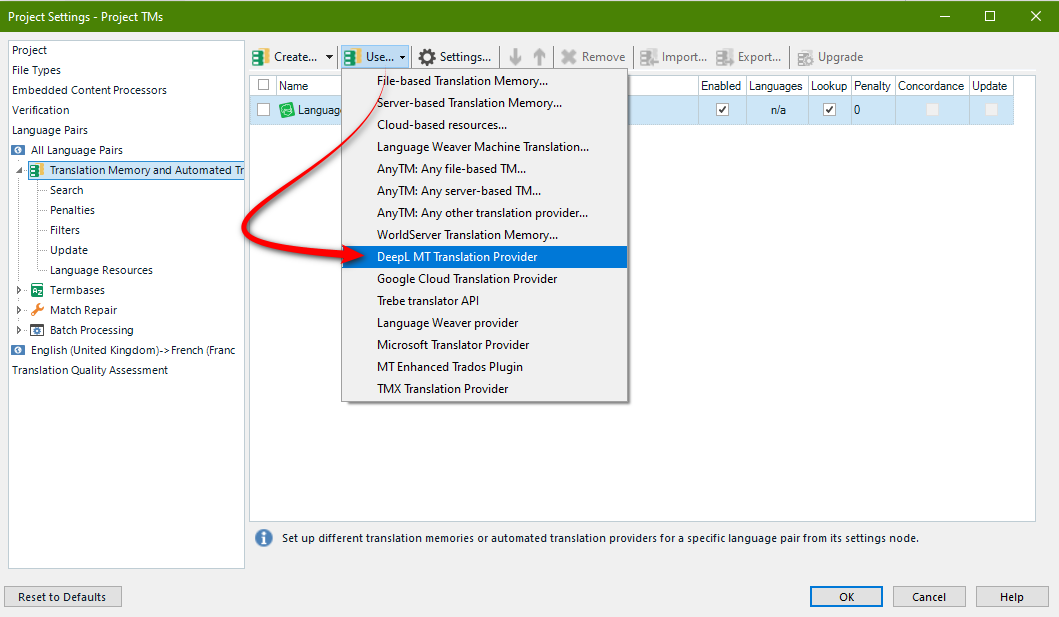Image resolution: width=1059 pixels, height=617 pixels.
Task: Click the Remove X icon
Action: (569, 57)
